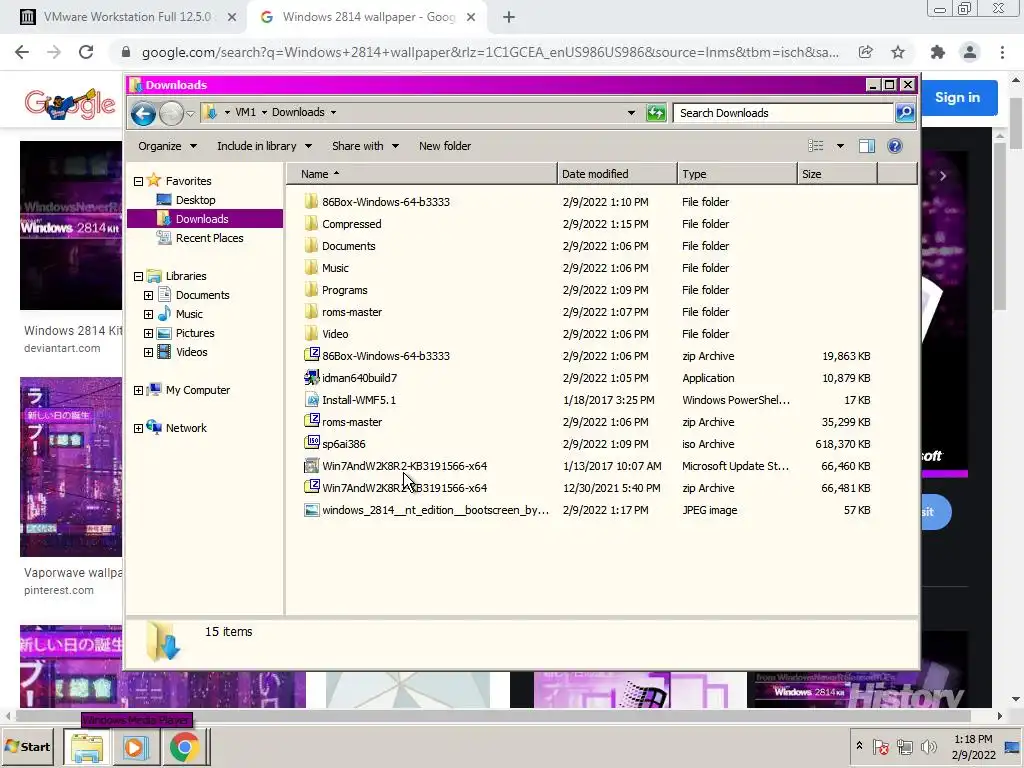Click the green Refresh icon beside address bar
Screen dimensions: 1024x768
pos(656,113)
